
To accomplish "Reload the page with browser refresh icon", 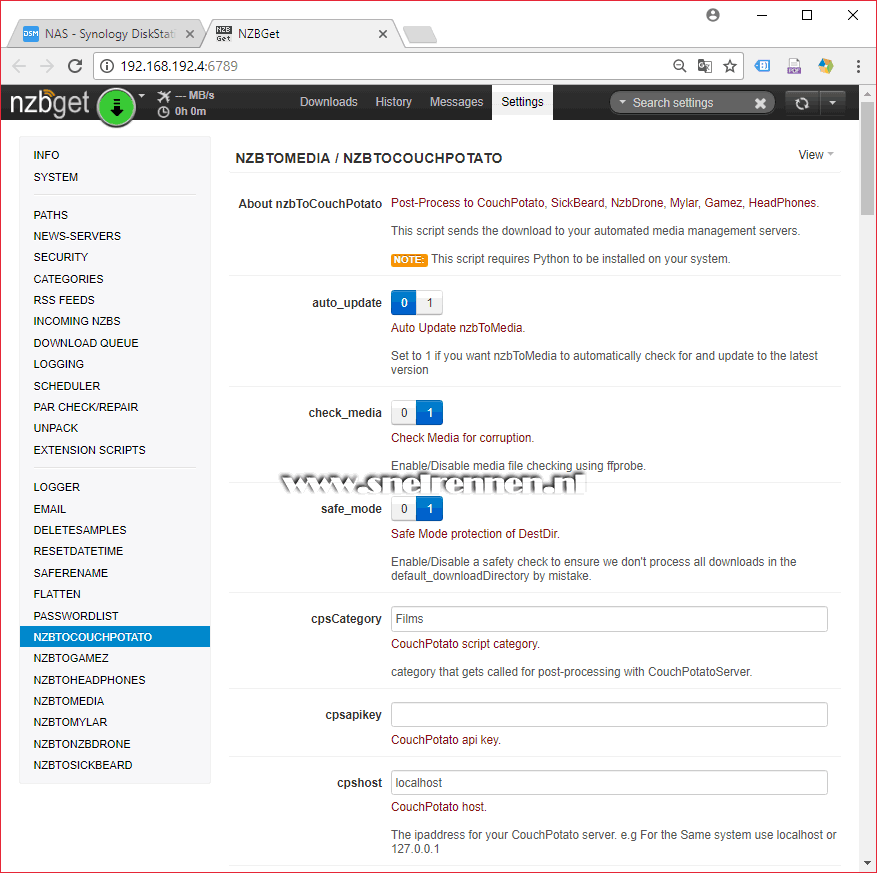I will [75, 66].
